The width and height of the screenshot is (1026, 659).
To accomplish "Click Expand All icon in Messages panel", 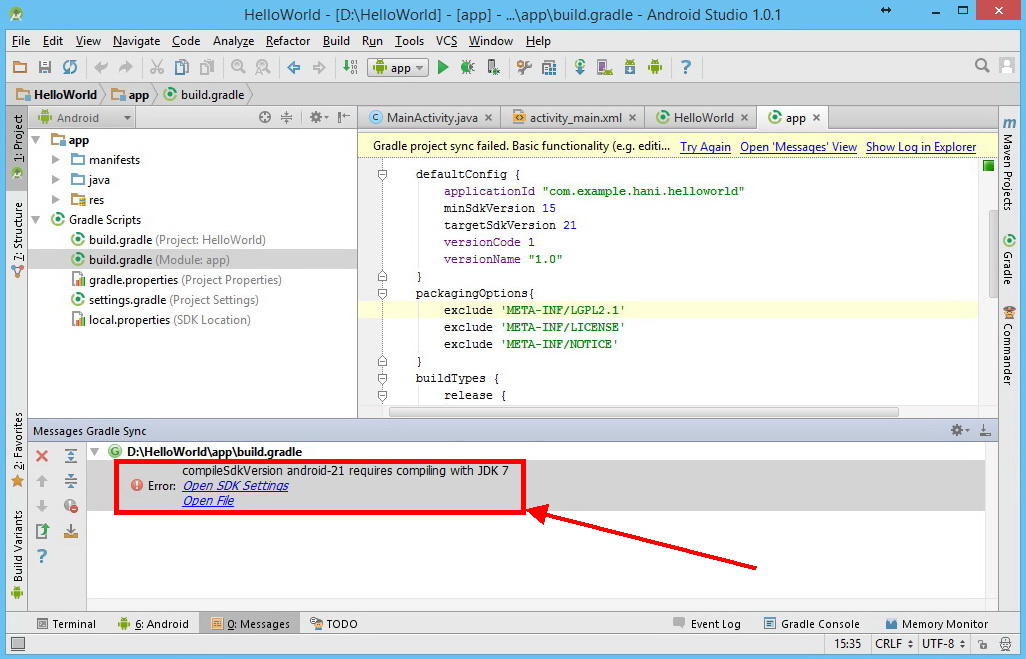I will pos(71,456).
